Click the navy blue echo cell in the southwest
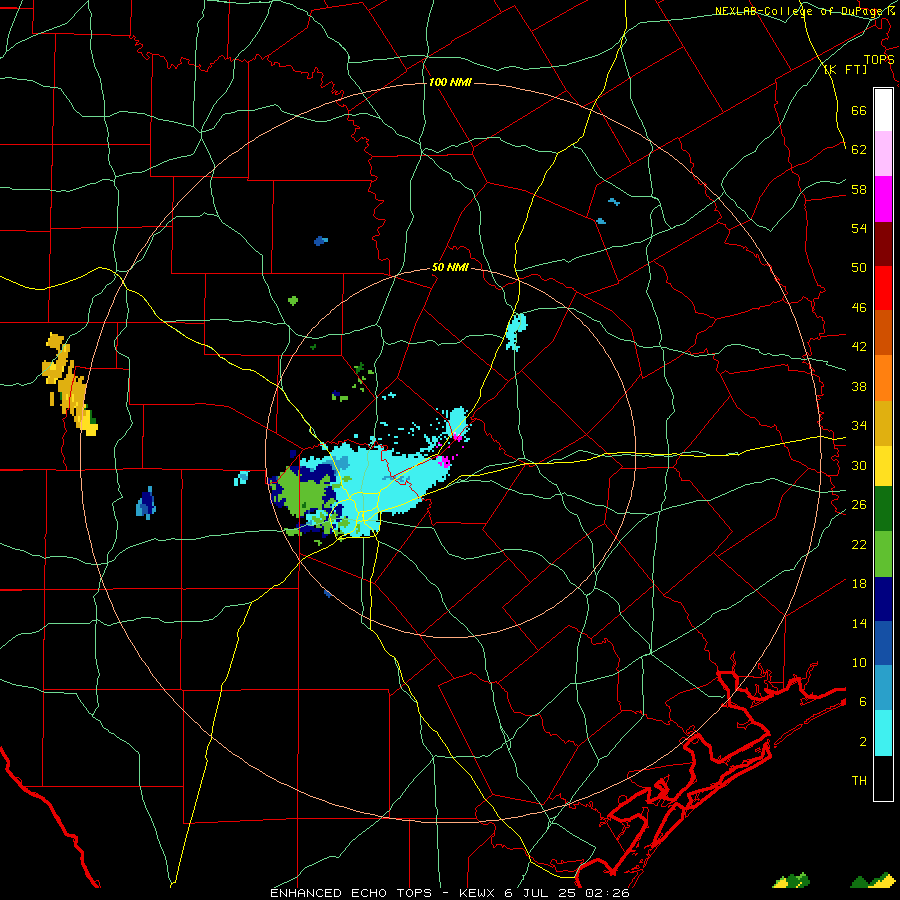The image size is (900, 900). [146, 503]
